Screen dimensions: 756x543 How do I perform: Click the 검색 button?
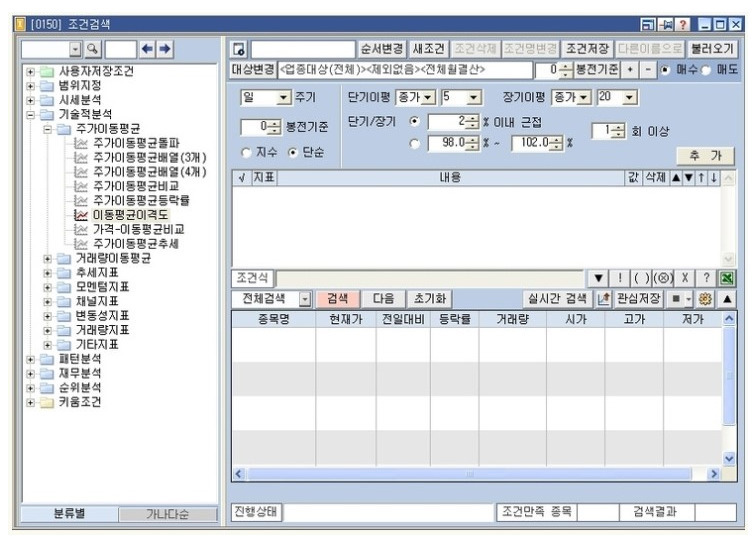pos(338,298)
